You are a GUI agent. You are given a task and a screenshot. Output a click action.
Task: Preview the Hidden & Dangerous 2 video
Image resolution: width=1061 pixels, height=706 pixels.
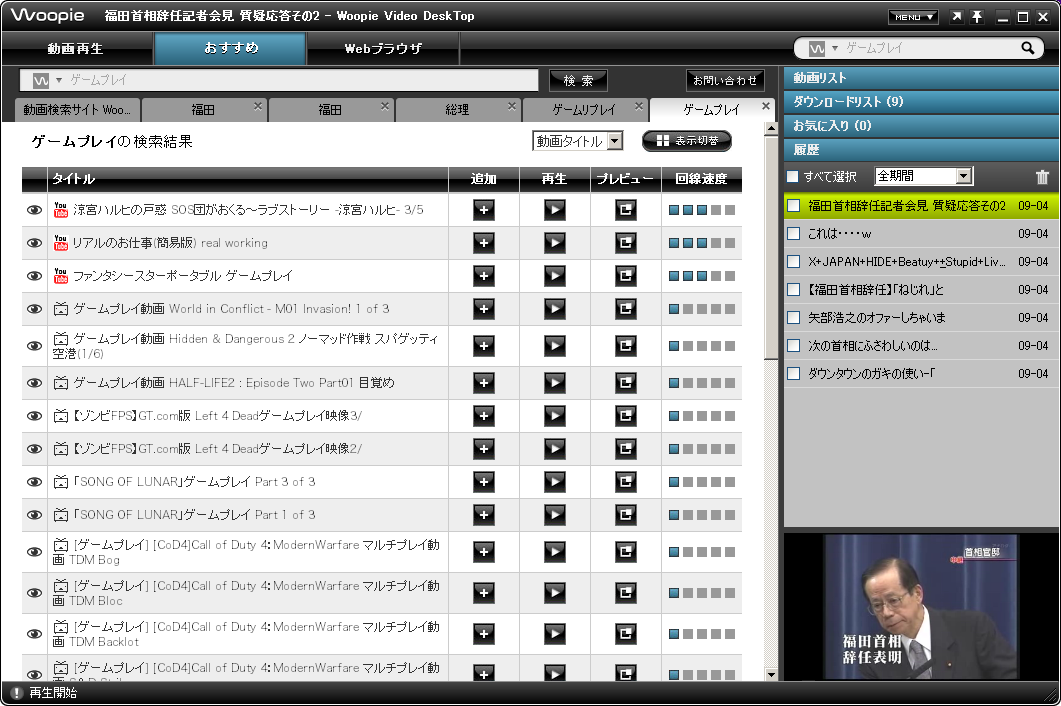625,346
